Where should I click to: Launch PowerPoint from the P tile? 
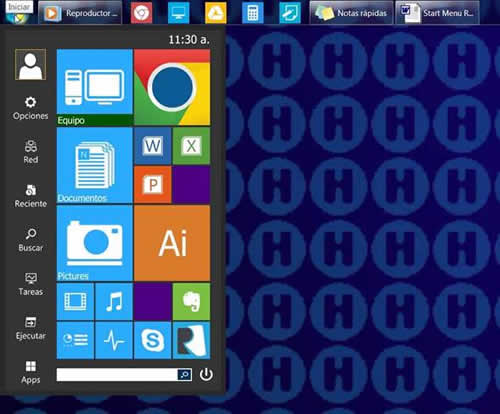[x=153, y=185]
